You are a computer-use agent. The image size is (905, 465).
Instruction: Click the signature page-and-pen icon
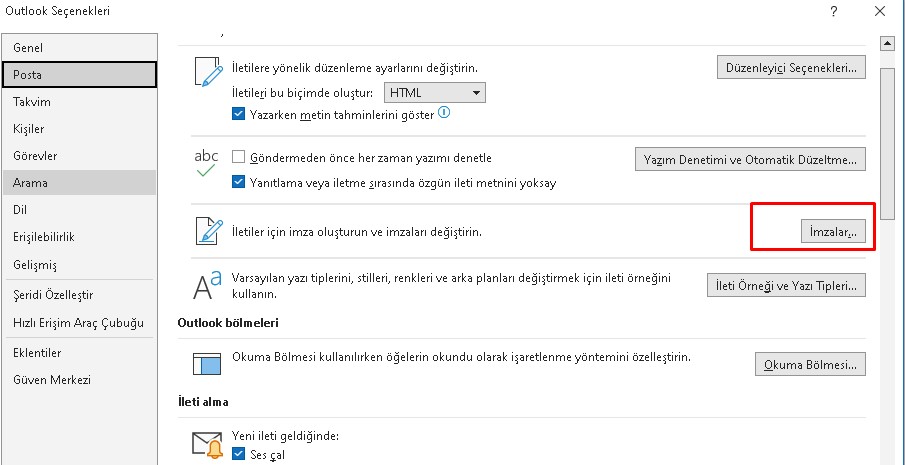[208, 231]
